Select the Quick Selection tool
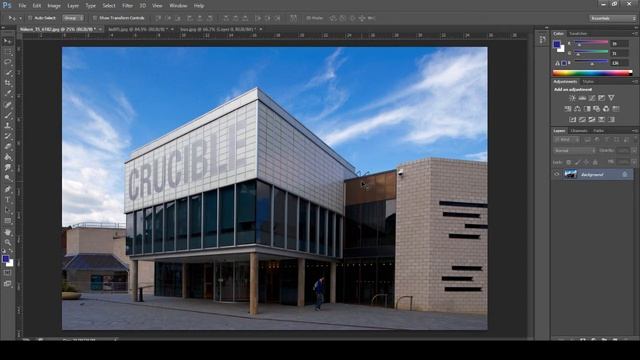 pos(7,73)
